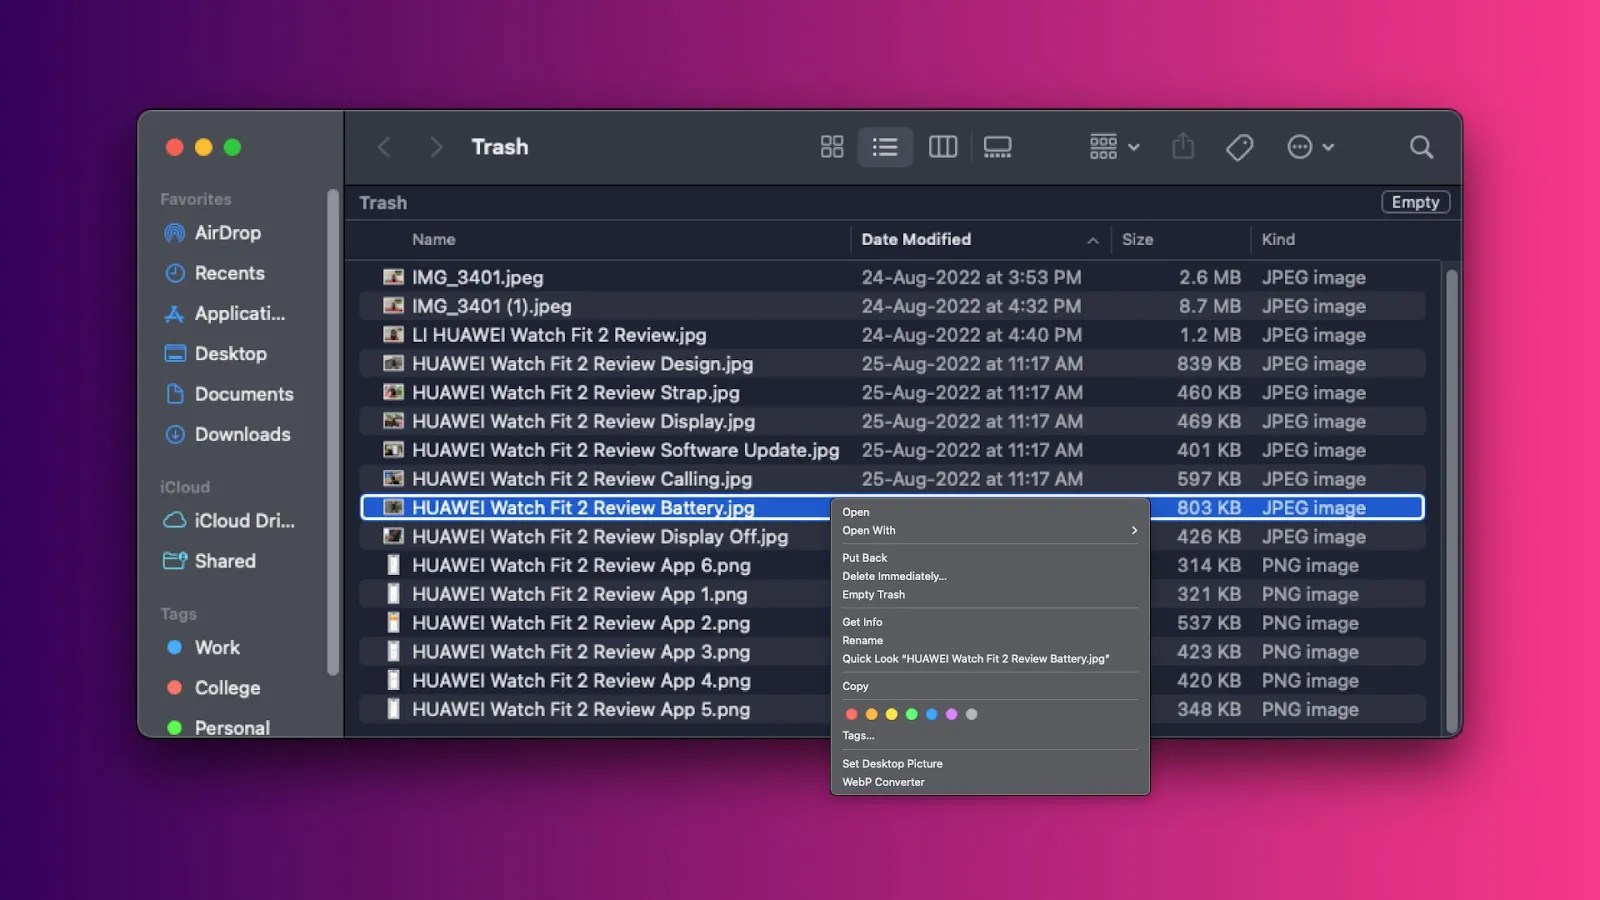Open the group-by dropdown in toolbar
1600x900 pixels.
tap(1112, 147)
